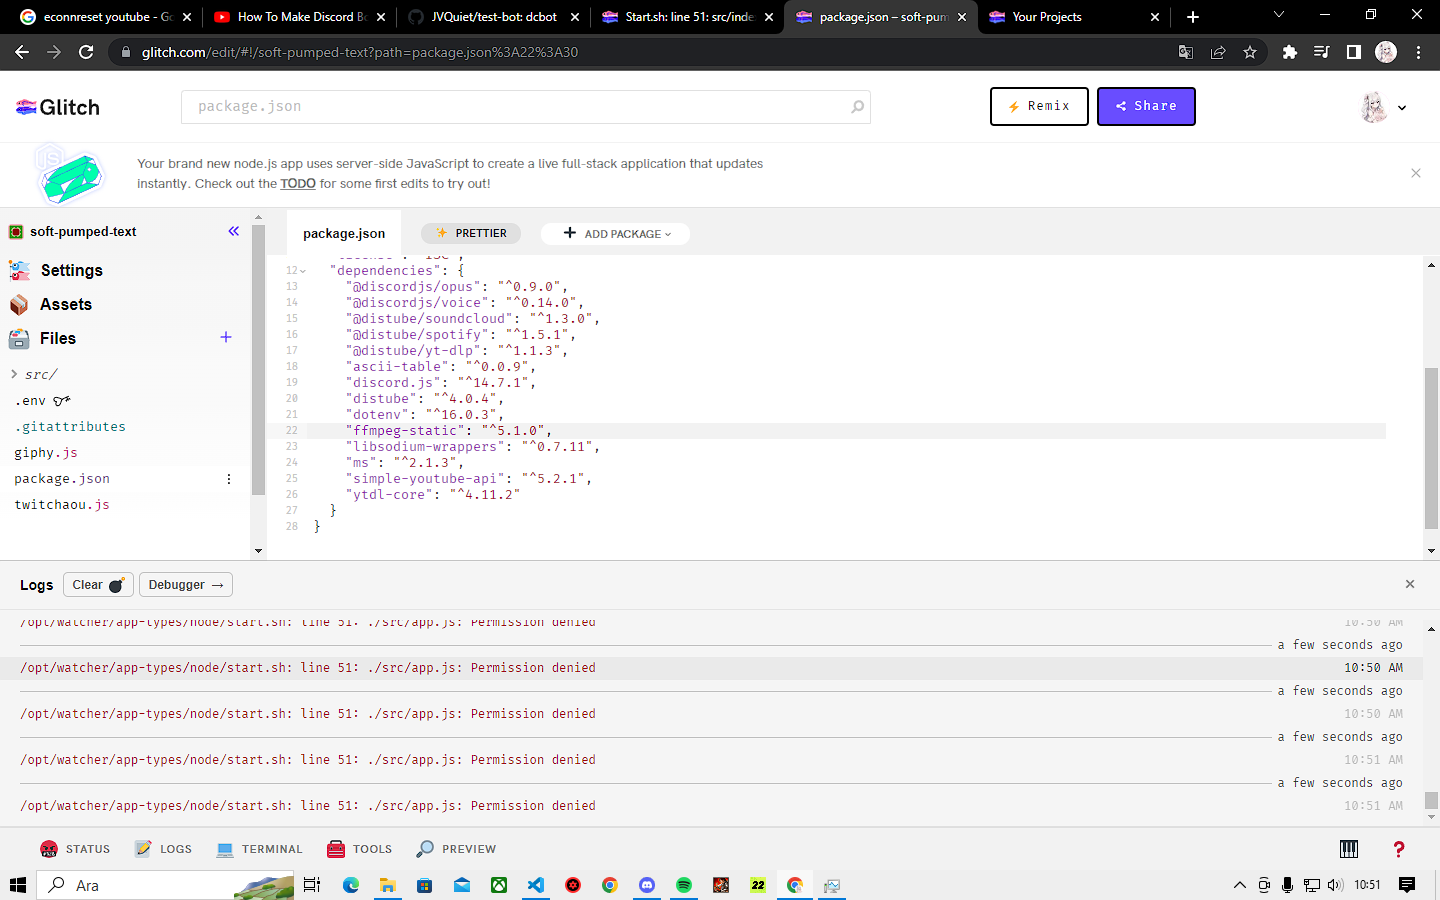Image resolution: width=1440 pixels, height=900 pixels.
Task: Open twitchaou.js file
Action: [62, 505]
